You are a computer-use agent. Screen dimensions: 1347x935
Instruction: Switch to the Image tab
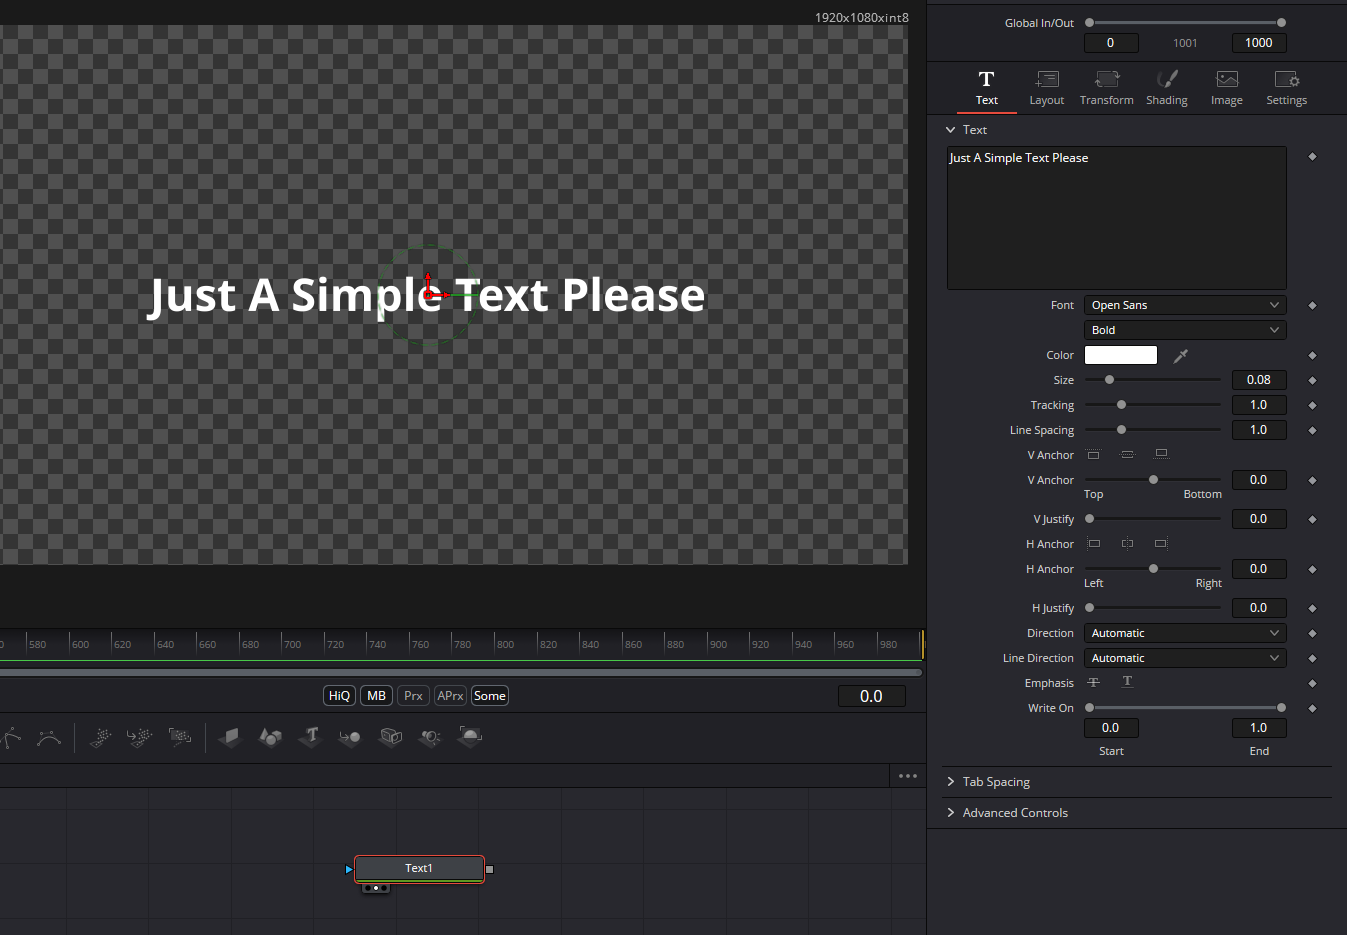(x=1227, y=88)
